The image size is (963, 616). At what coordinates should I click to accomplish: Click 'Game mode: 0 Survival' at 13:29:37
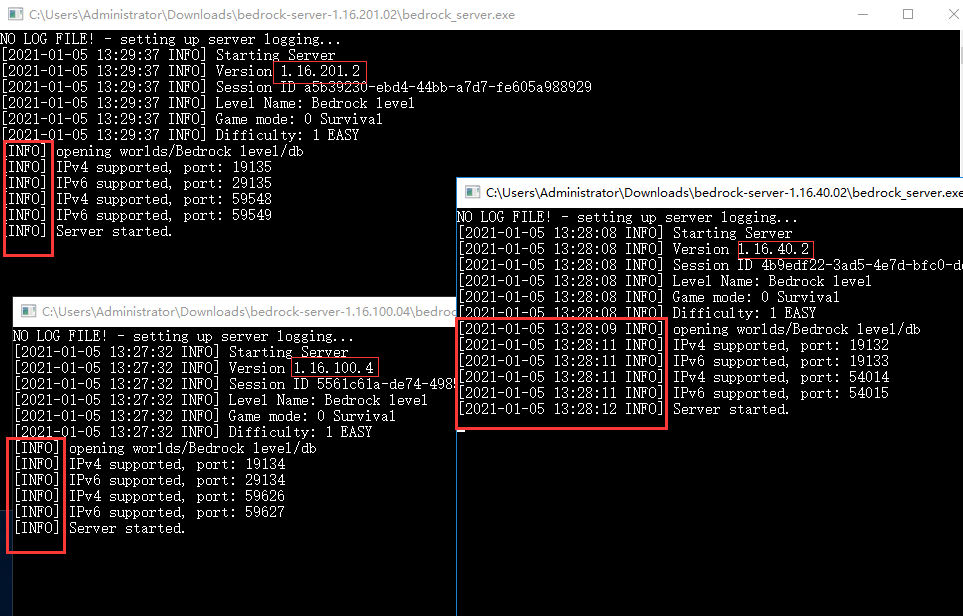click(299, 119)
